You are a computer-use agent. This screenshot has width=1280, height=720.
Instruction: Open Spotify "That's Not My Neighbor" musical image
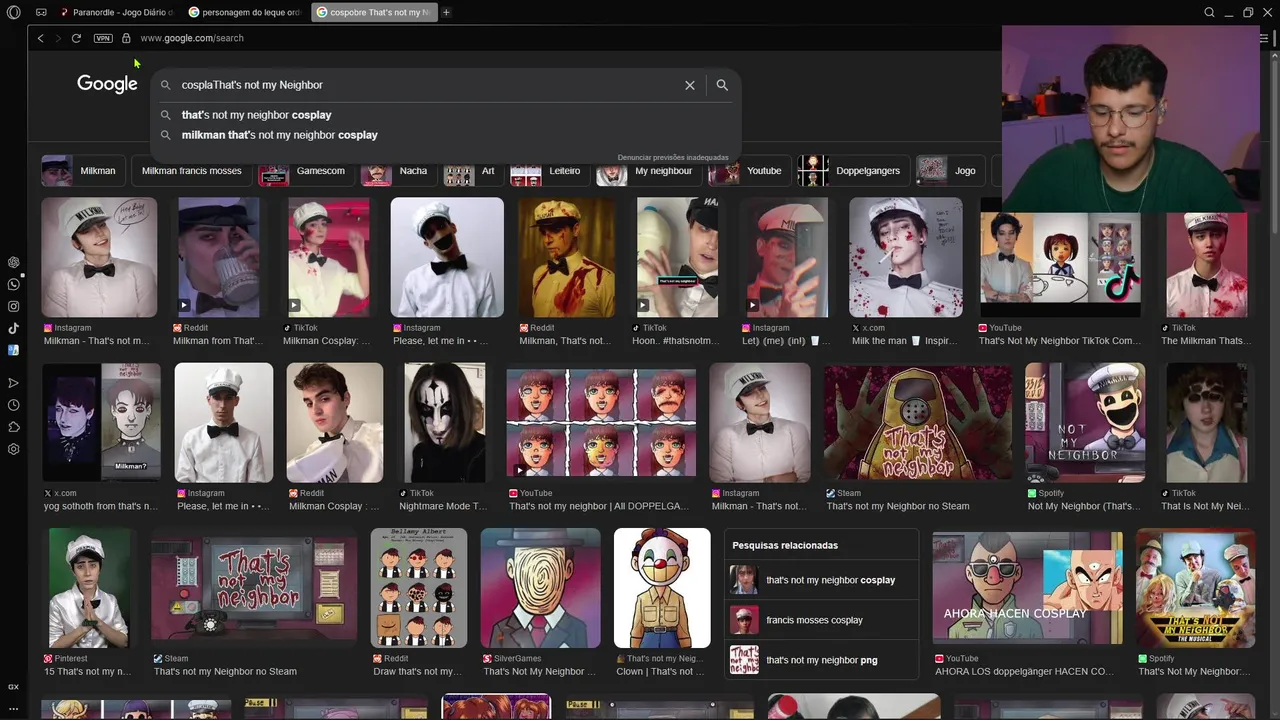point(1195,588)
